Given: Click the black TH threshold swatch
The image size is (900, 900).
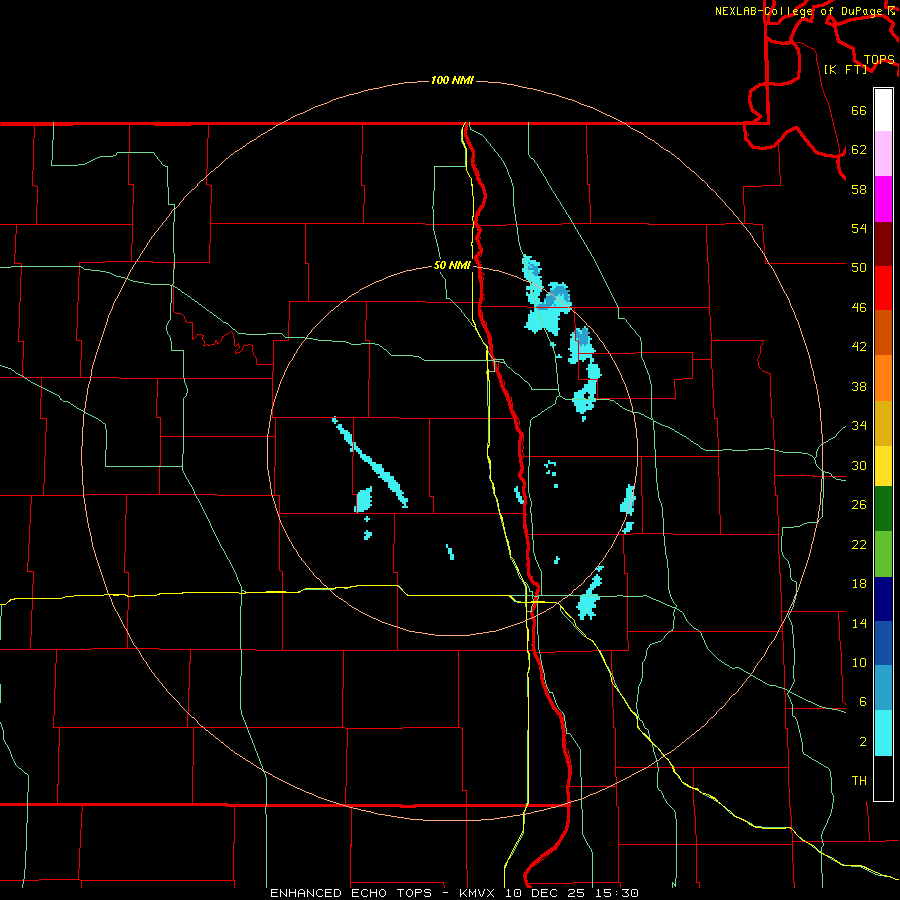Looking at the screenshot, I should (883, 778).
